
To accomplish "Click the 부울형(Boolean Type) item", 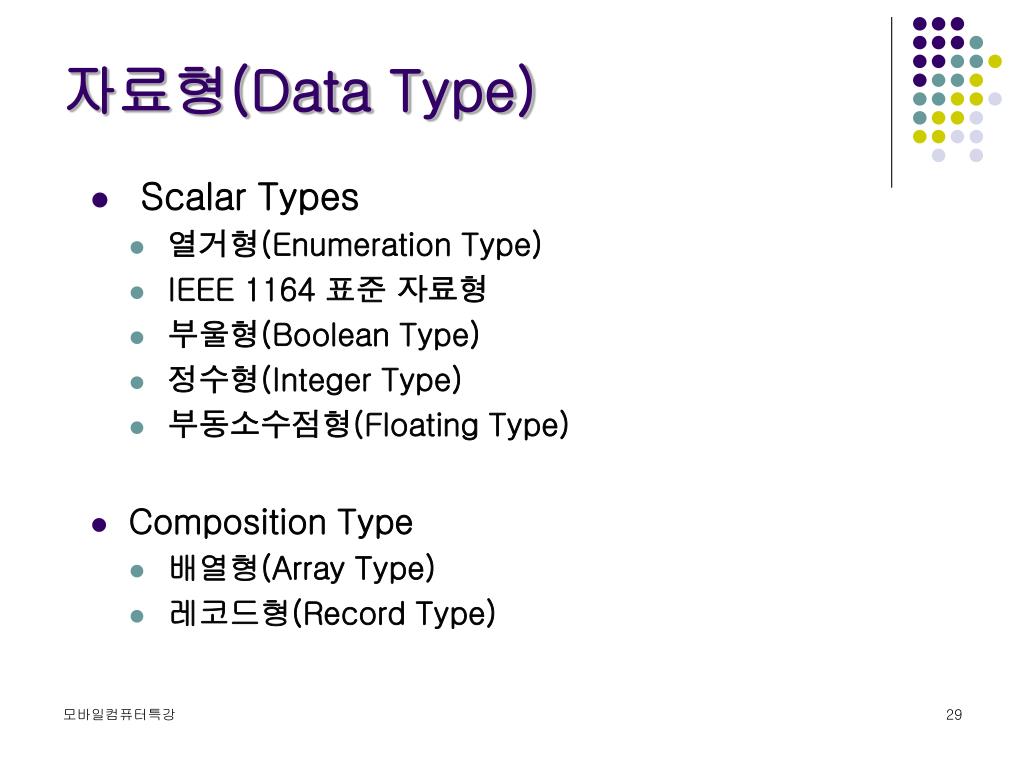I will 323,335.
